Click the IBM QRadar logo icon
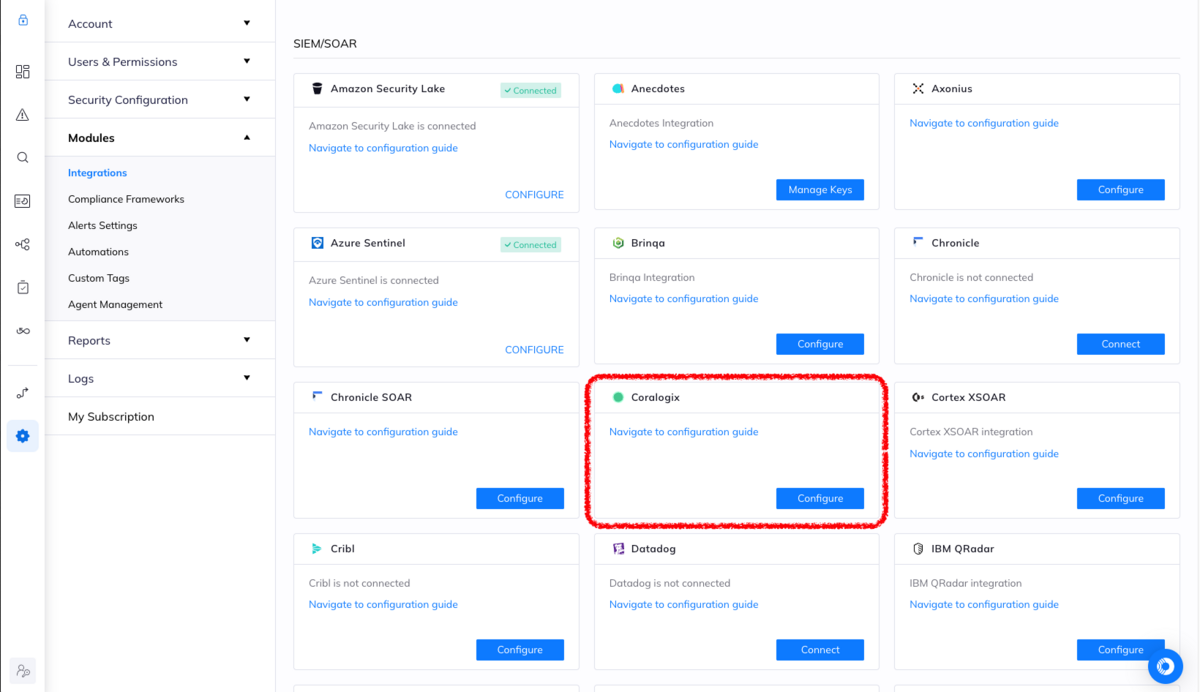Viewport: 1200px width, 692px height. point(918,549)
